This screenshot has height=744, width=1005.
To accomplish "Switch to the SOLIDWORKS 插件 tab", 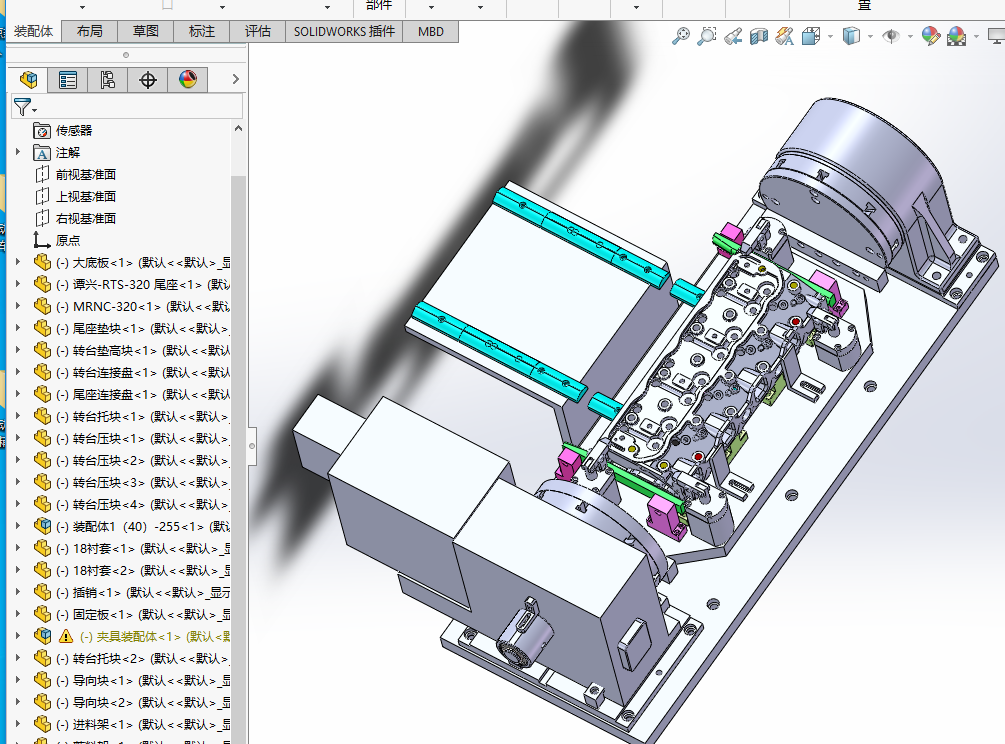I will (344, 31).
